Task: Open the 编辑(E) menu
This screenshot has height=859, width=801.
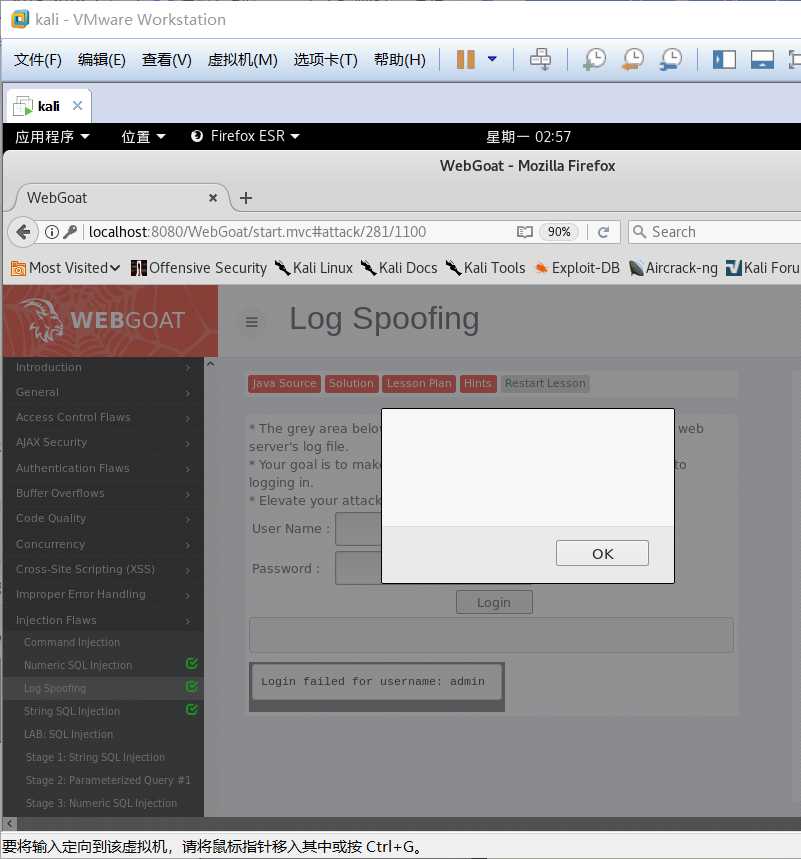Action: pyautogui.click(x=101, y=60)
